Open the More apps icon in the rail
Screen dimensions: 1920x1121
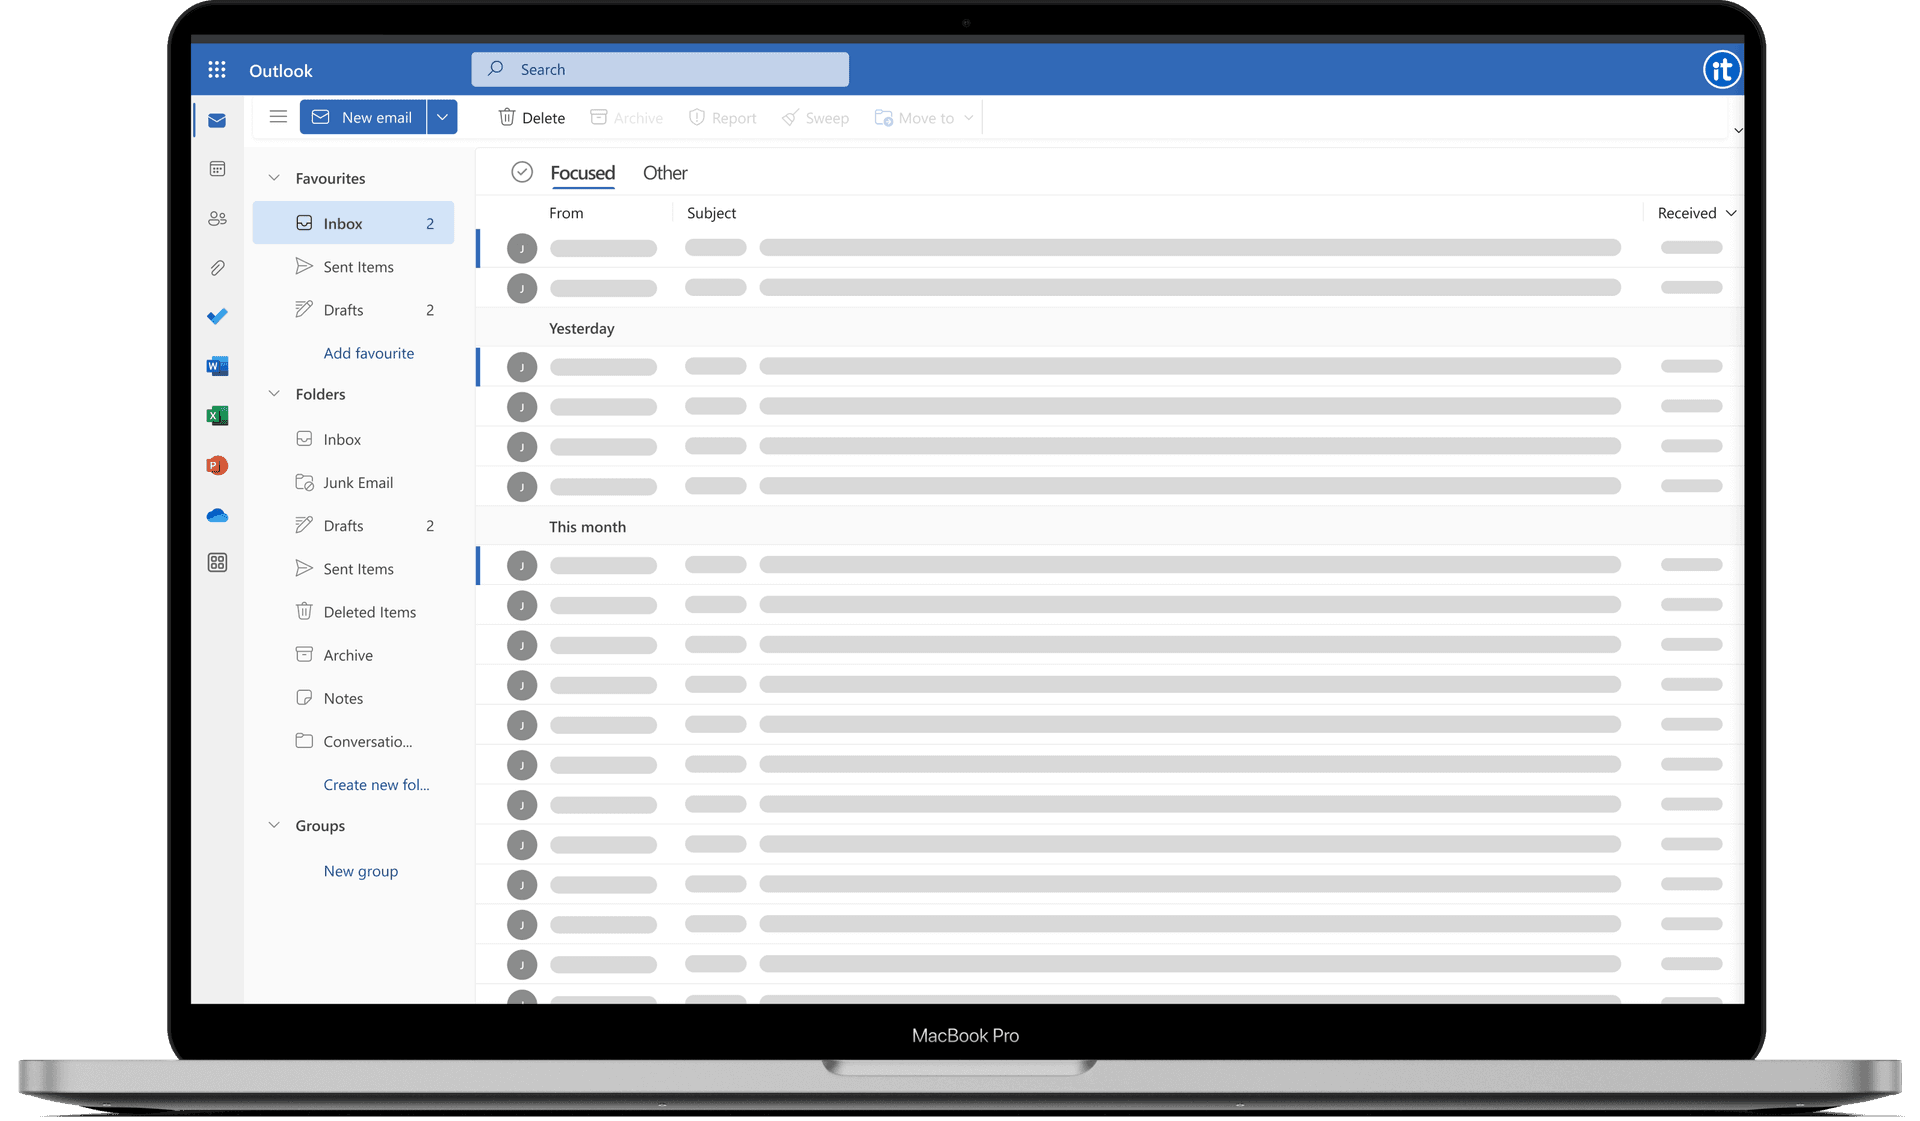(217, 563)
